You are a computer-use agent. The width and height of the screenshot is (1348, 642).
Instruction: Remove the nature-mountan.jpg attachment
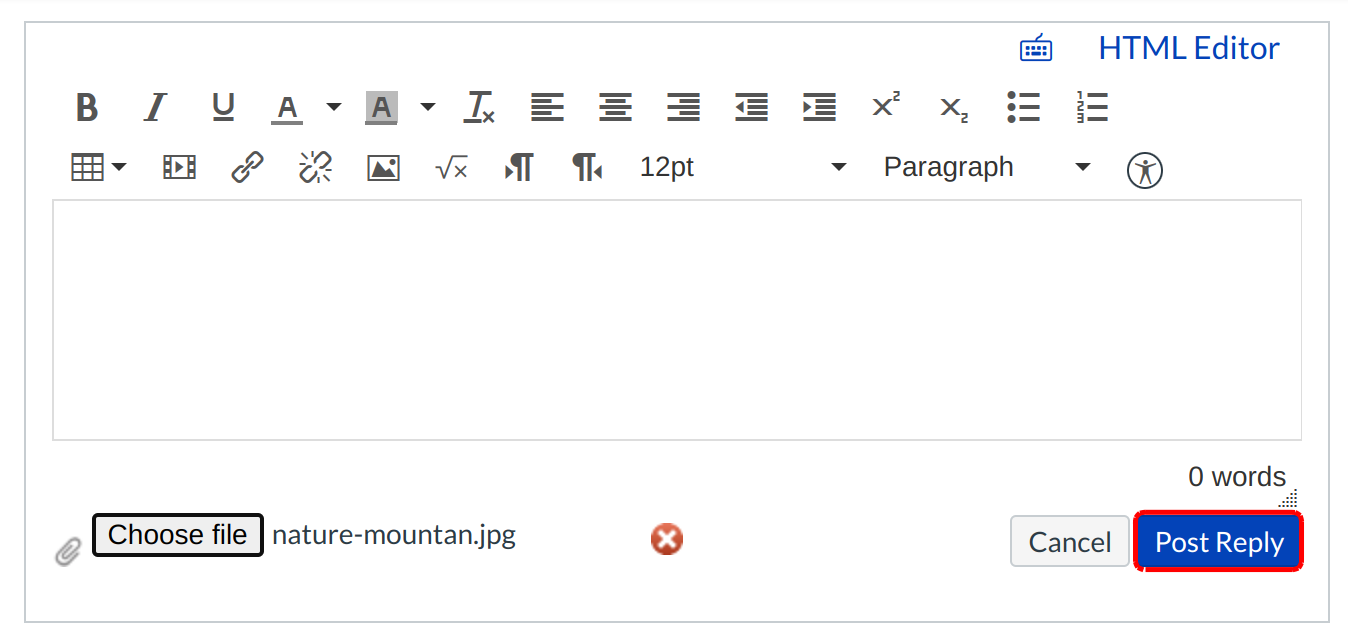(x=666, y=539)
